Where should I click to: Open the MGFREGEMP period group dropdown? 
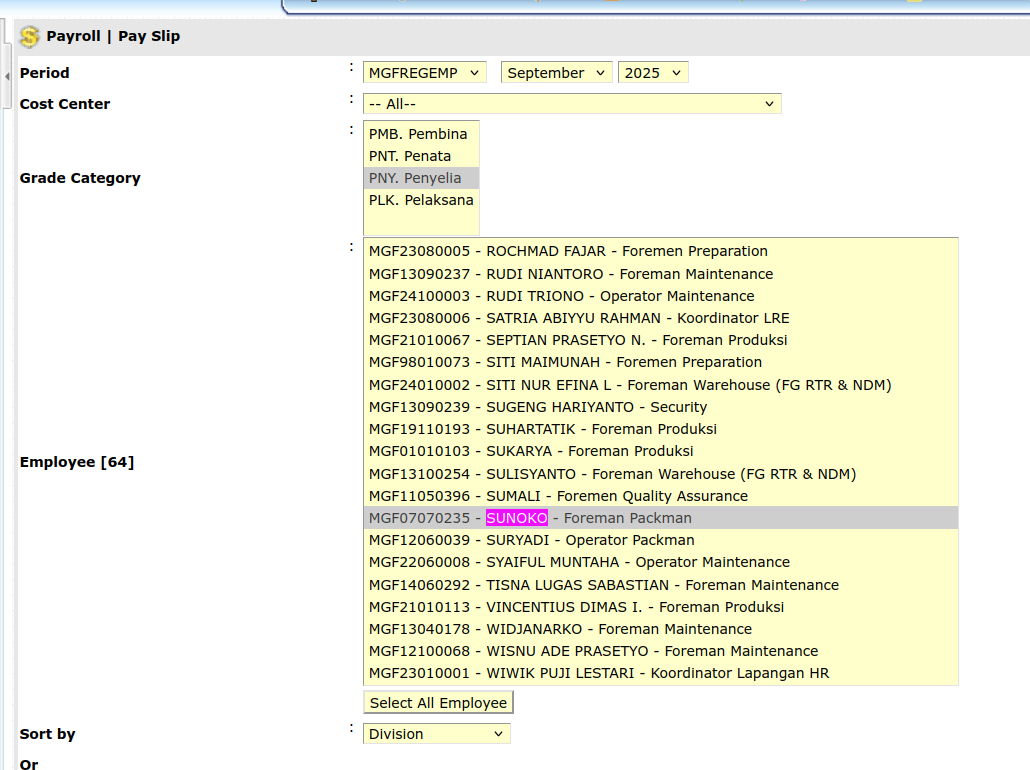[x=424, y=73]
